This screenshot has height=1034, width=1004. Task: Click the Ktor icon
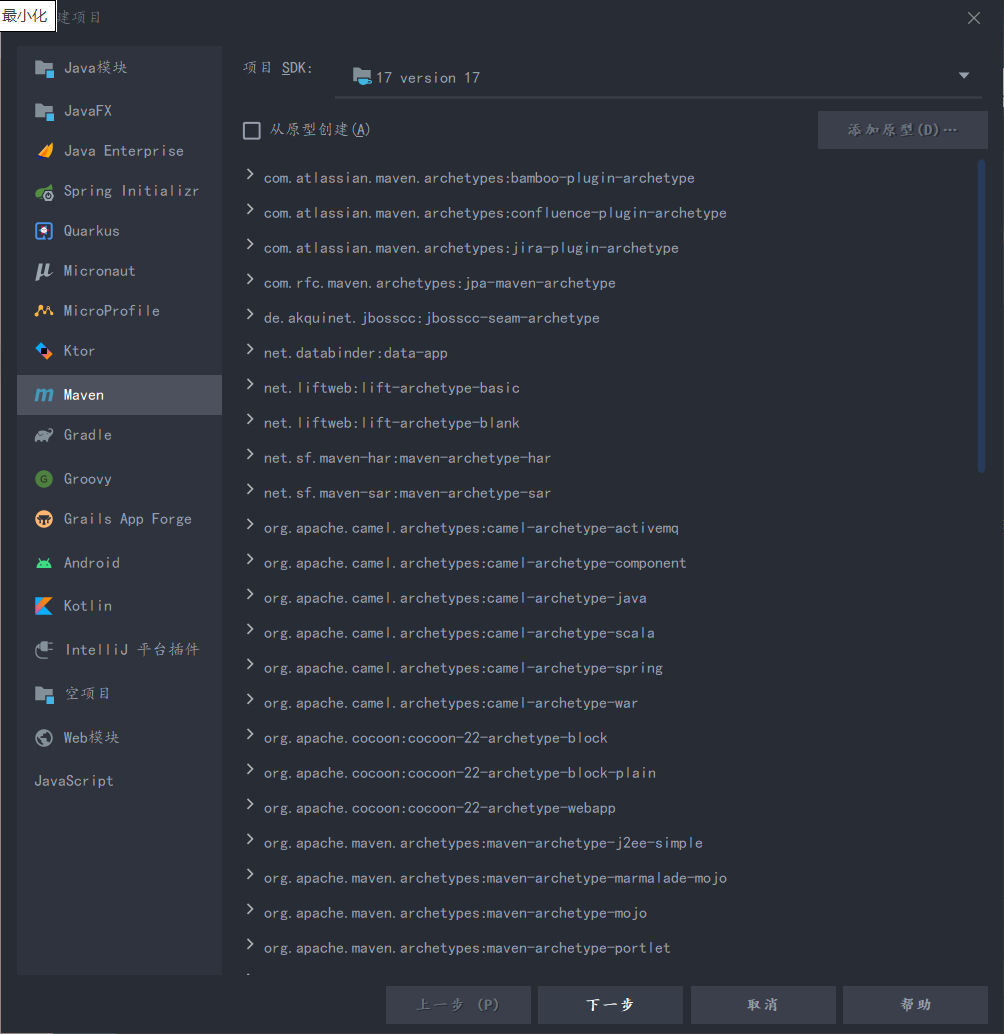44,351
